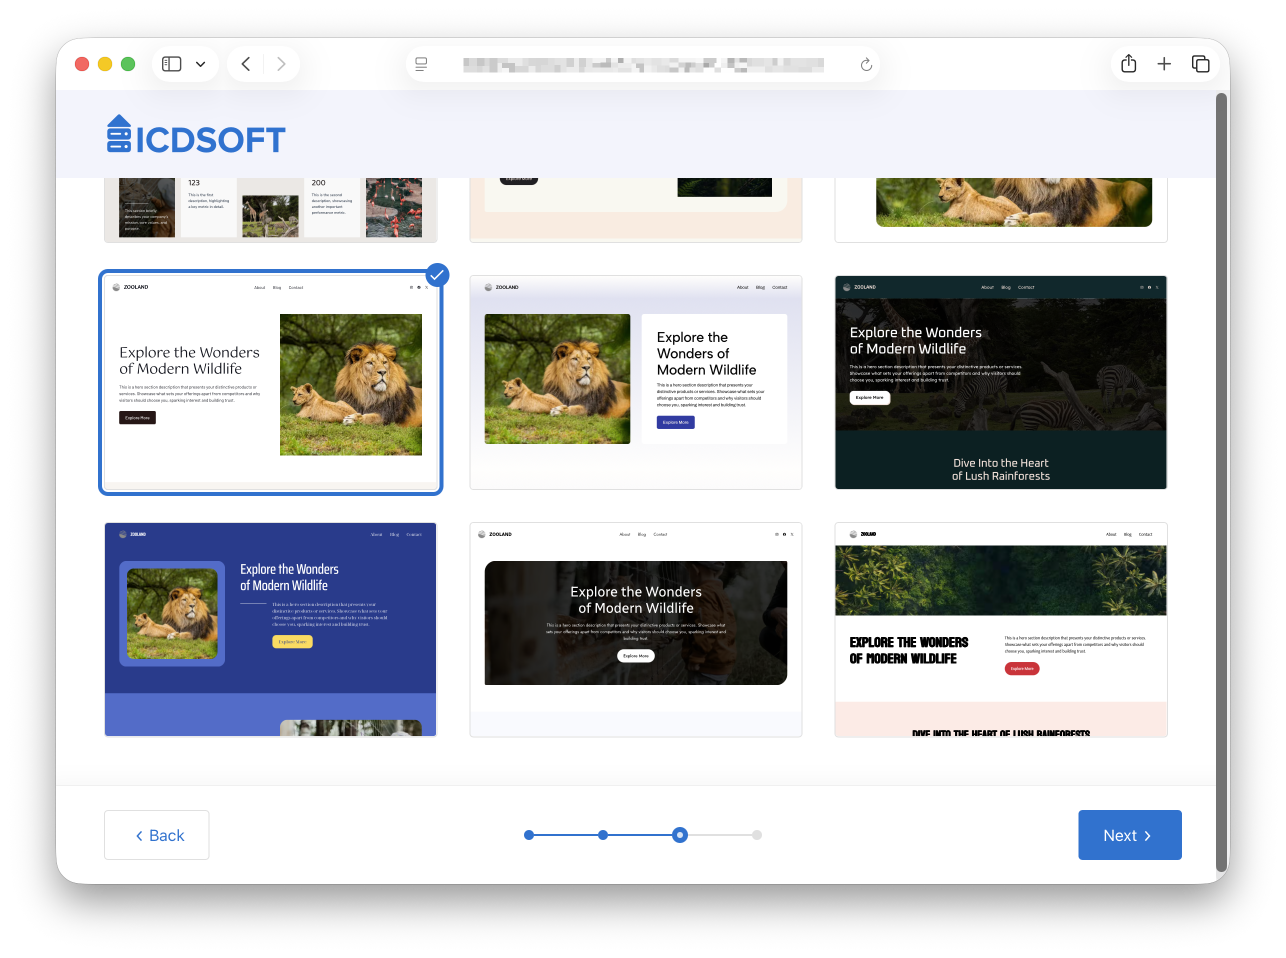Toggle the Safari sidebar button
The image size is (1286, 958).
[172, 64]
